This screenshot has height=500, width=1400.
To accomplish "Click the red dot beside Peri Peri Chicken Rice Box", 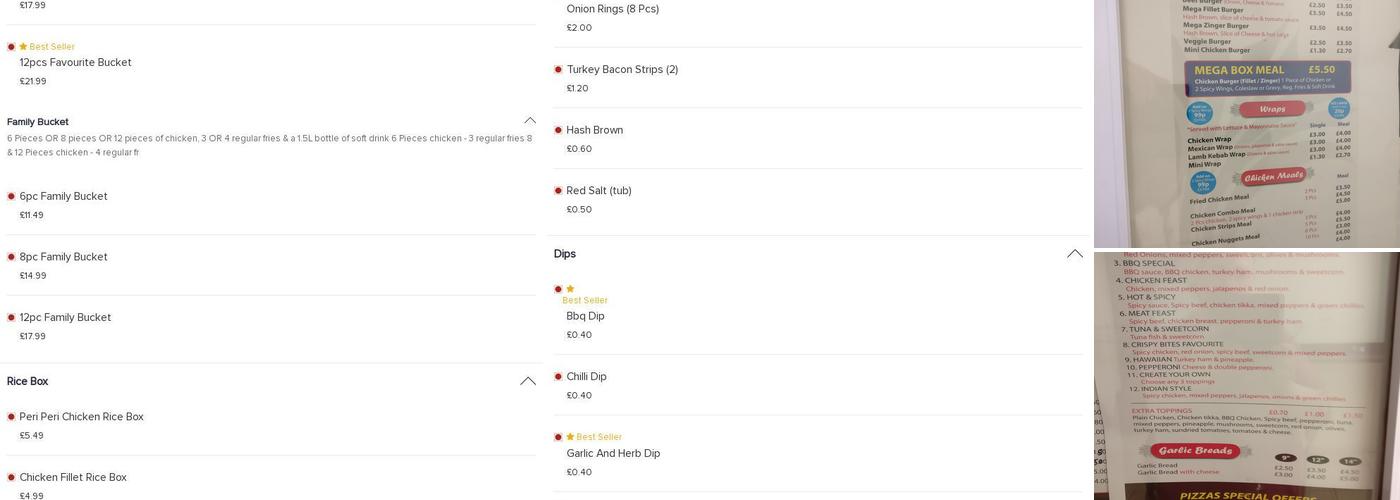I will (x=11, y=417).
